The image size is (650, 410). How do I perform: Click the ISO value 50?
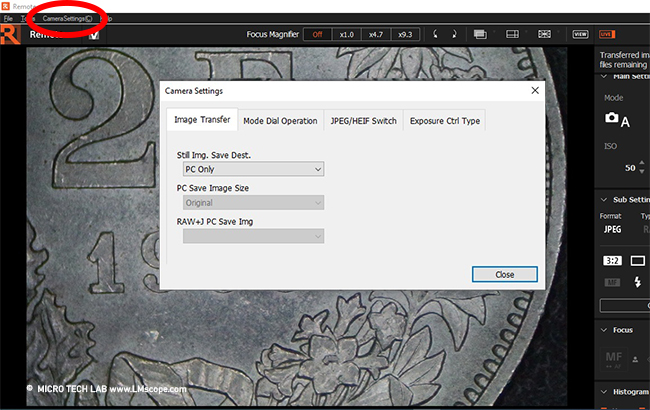tap(630, 168)
